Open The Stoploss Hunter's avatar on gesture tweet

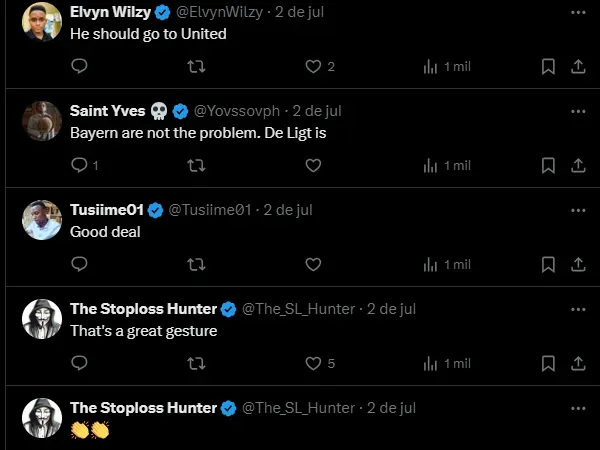point(42,318)
